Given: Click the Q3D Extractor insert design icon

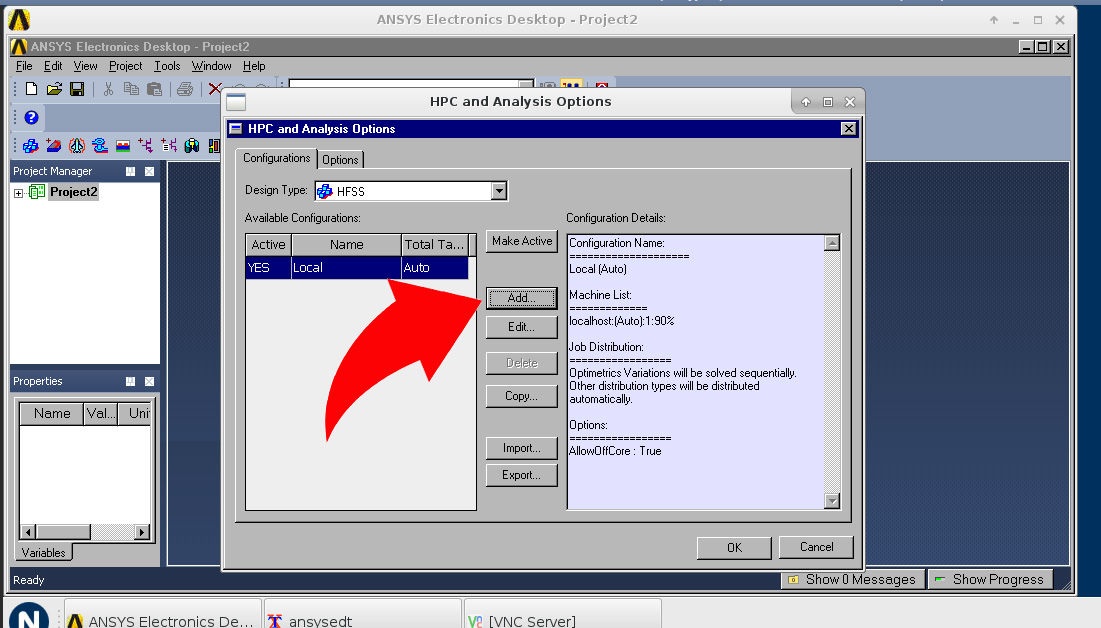Looking at the screenshot, I should (100, 145).
